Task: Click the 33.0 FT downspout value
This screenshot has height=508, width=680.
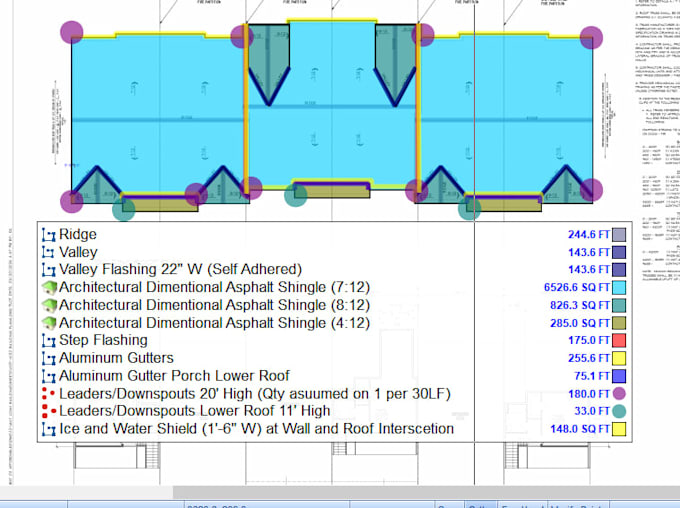Action: tap(592, 411)
